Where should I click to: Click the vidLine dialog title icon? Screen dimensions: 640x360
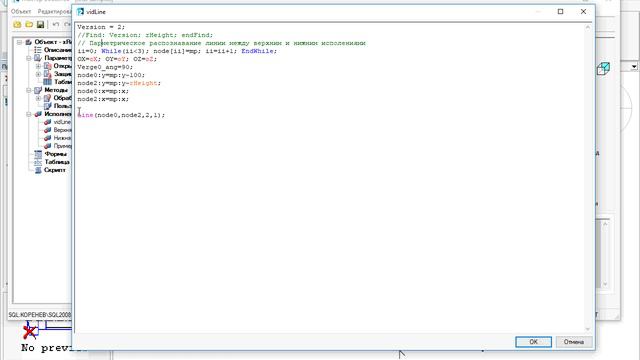[80, 12]
